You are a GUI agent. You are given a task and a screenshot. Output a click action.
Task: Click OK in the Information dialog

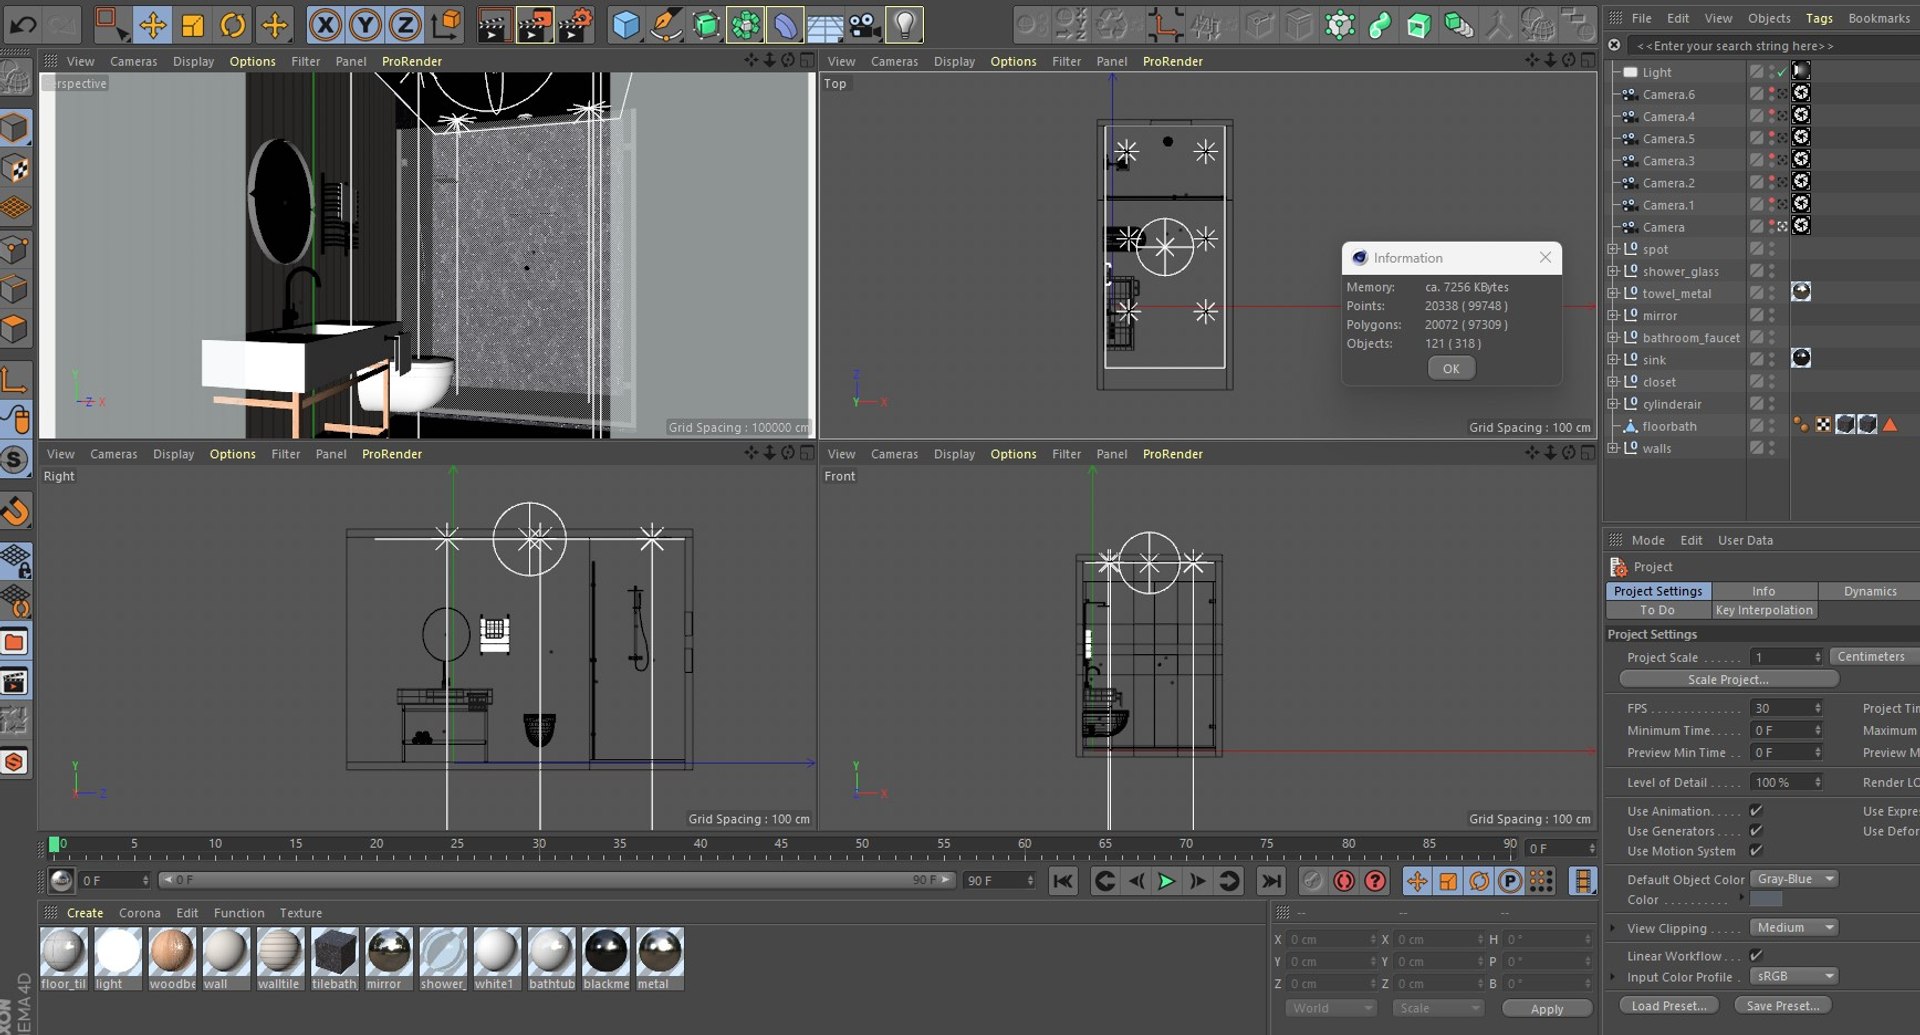click(x=1450, y=369)
